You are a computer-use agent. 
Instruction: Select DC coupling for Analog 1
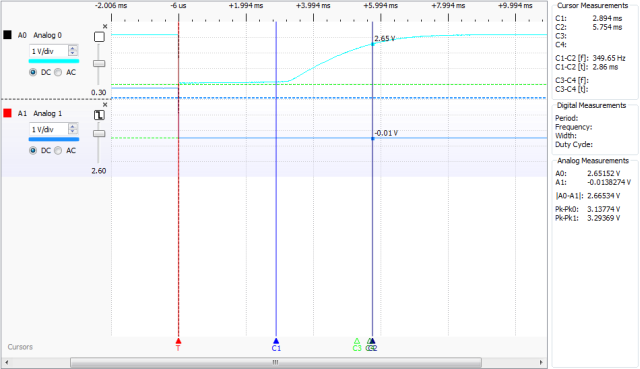33,151
